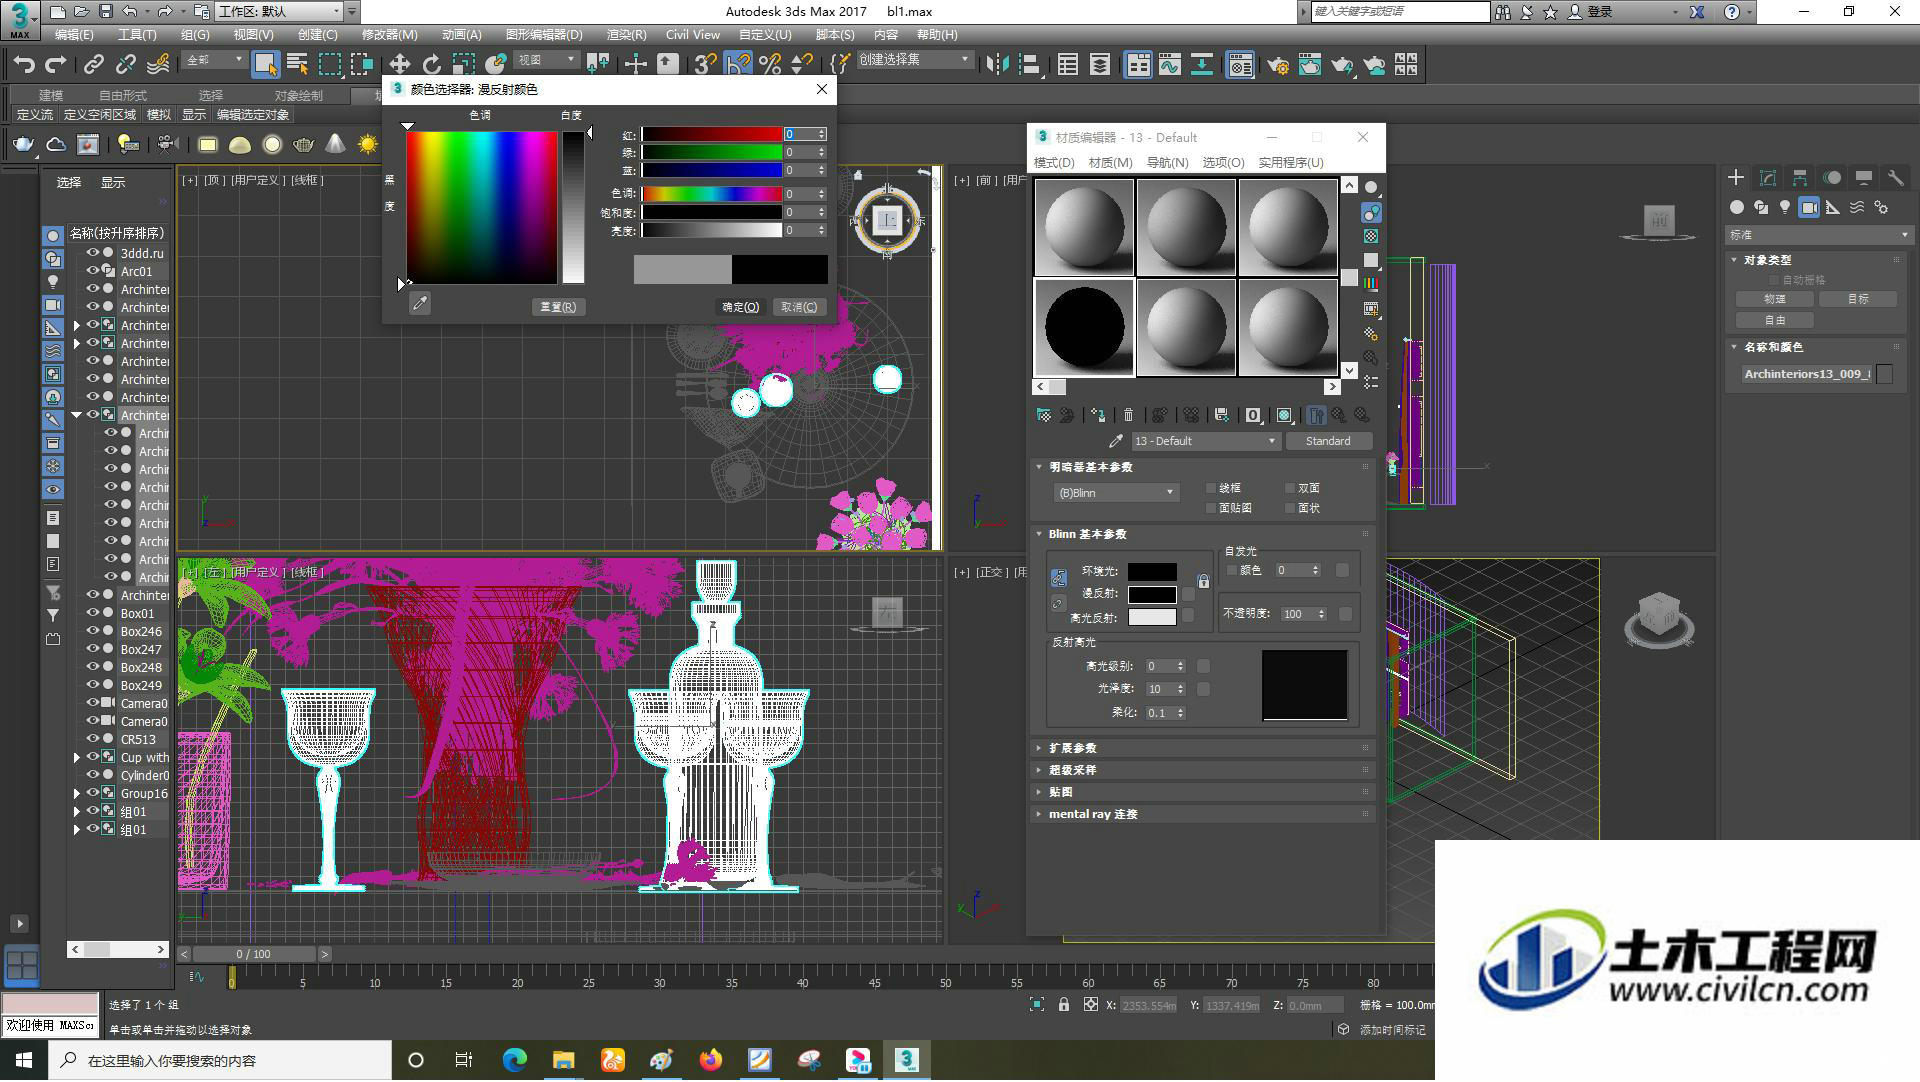
Task: Click the Windows Start button
Action: tap(23, 1059)
